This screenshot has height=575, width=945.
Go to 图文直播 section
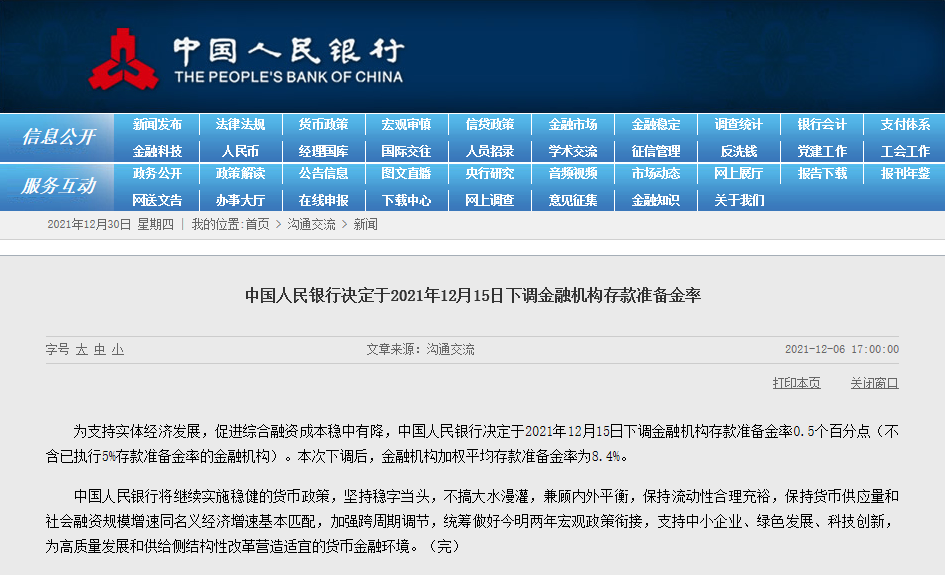[x=406, y=174]
